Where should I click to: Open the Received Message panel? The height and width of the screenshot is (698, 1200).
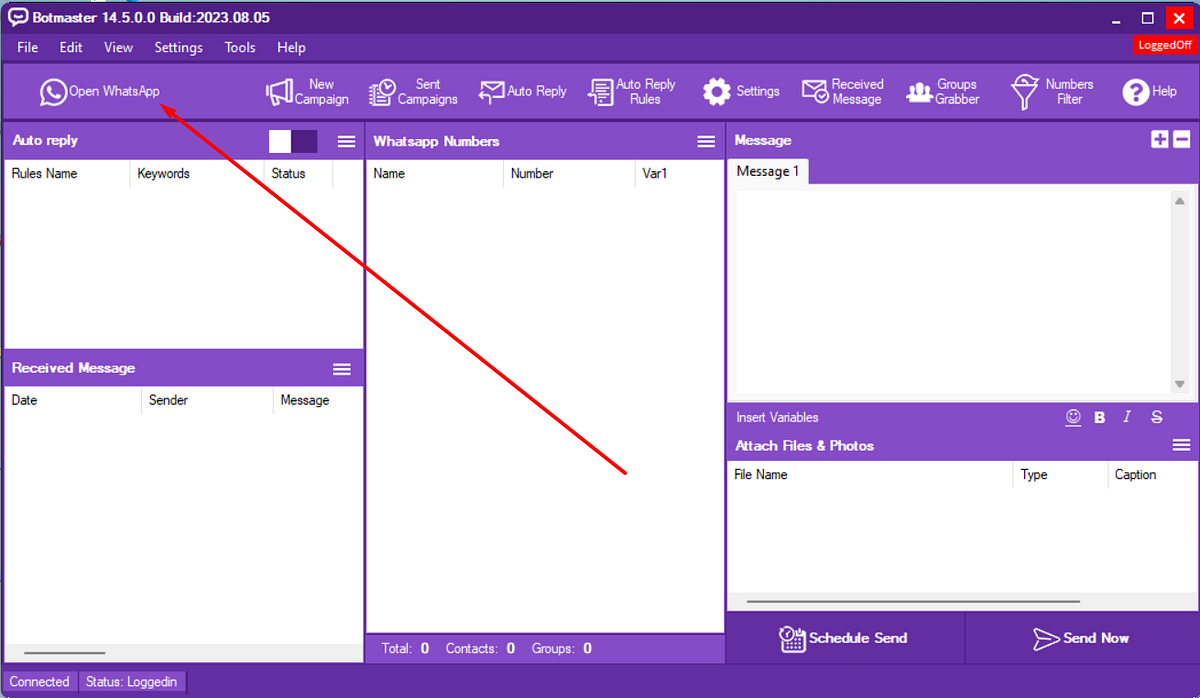tap(843, 91)
